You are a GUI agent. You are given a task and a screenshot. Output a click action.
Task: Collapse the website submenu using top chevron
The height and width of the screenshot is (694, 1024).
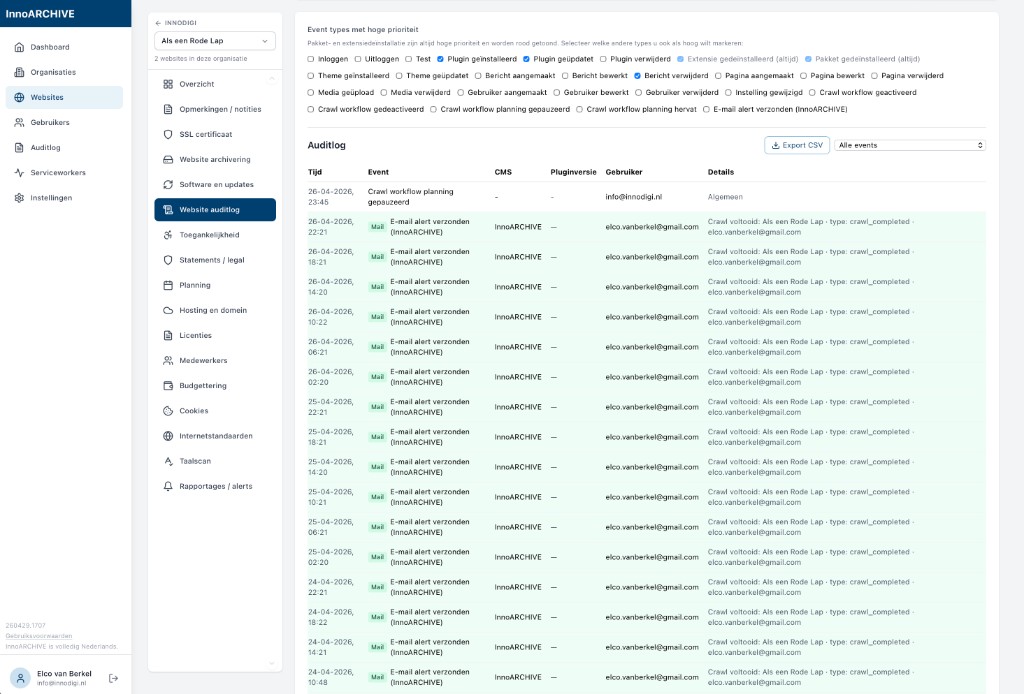tap(270, 78)
